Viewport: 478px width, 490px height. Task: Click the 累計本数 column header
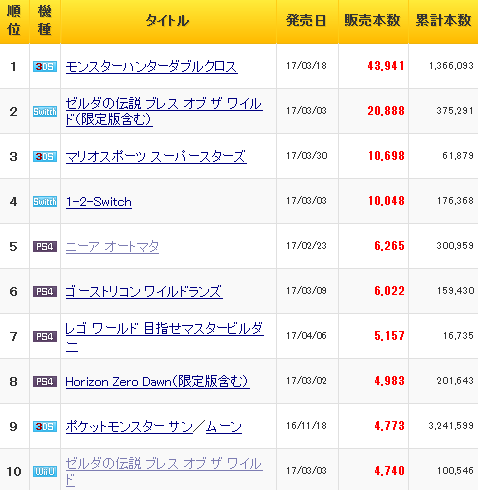tap(443, 21)
